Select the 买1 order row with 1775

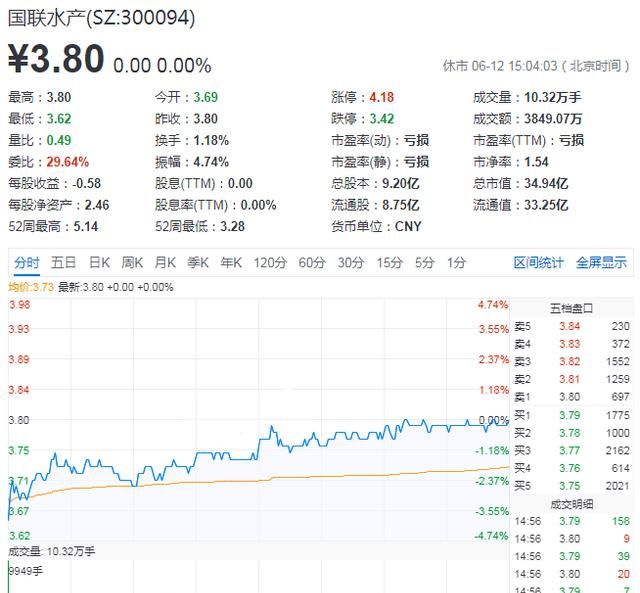coord(571,415)
